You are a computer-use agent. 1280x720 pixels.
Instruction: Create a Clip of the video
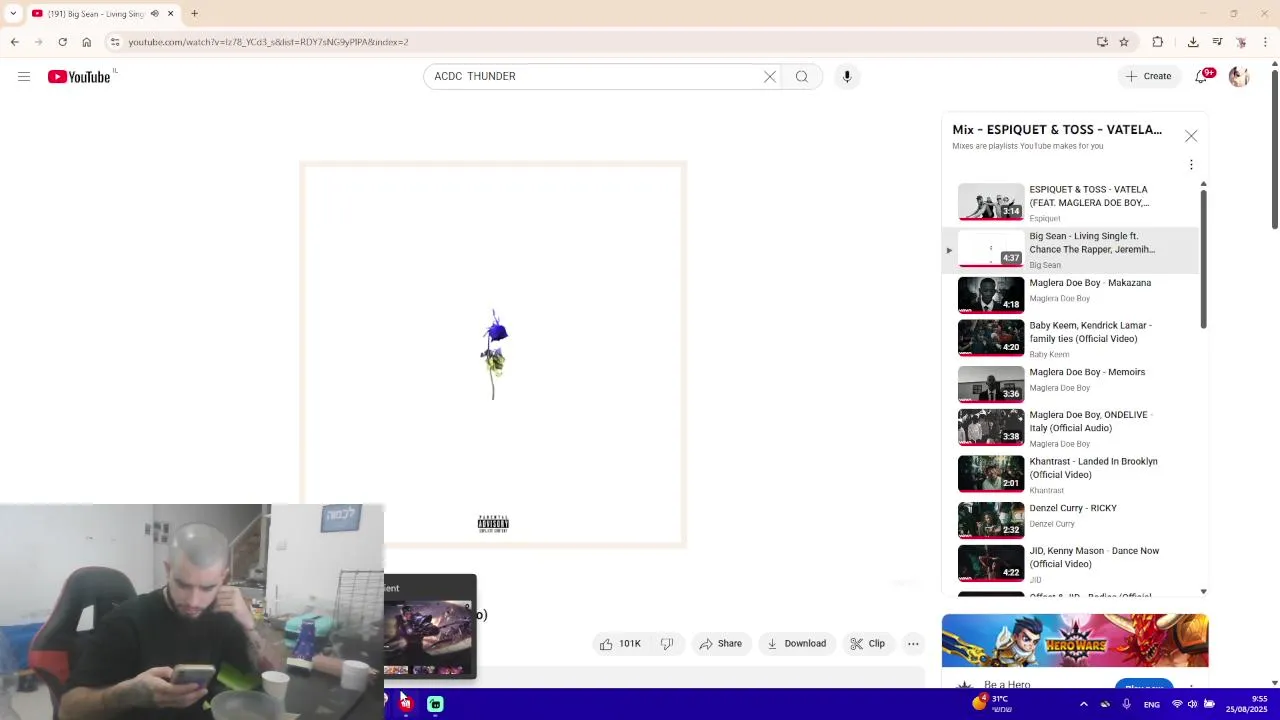pyautogui.click(x=867, y=644)
